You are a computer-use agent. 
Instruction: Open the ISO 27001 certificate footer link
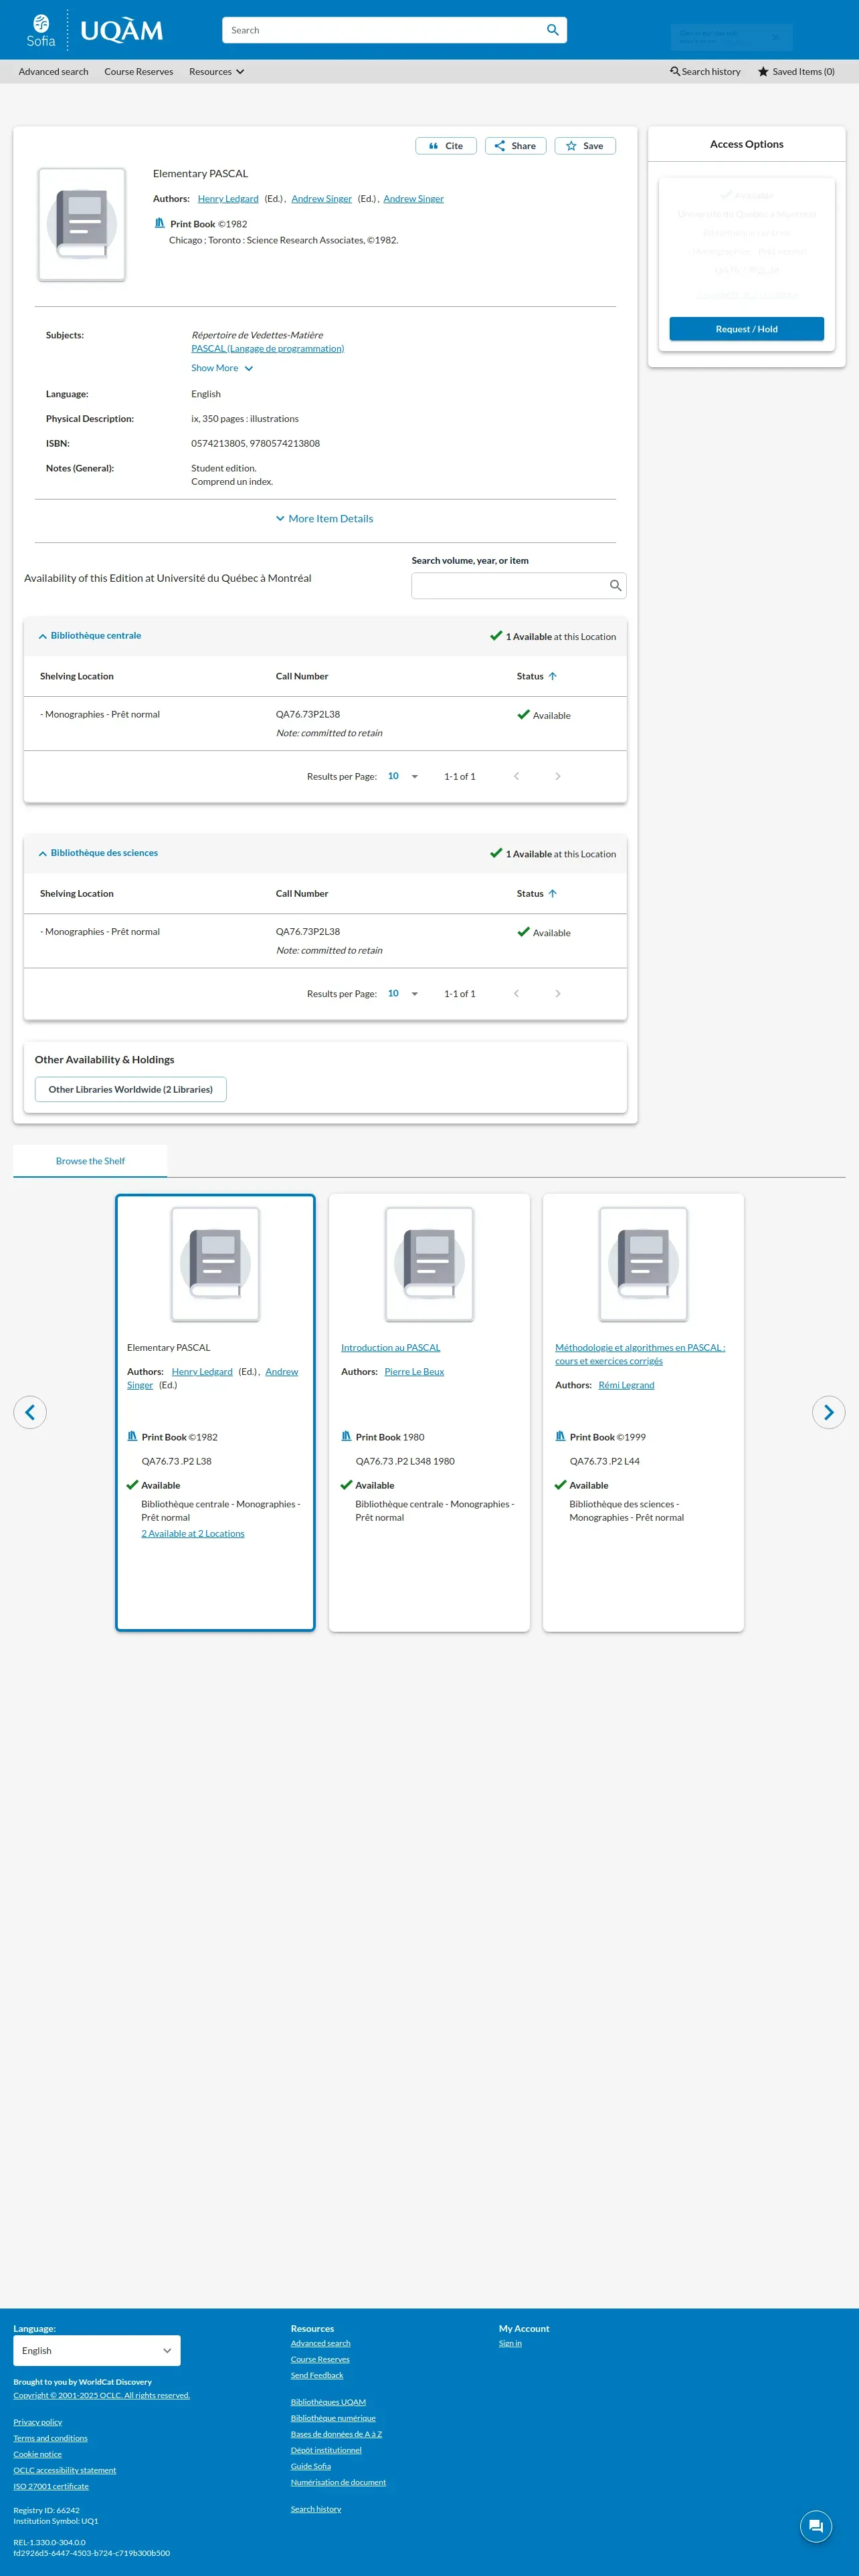pos(51,2486)
